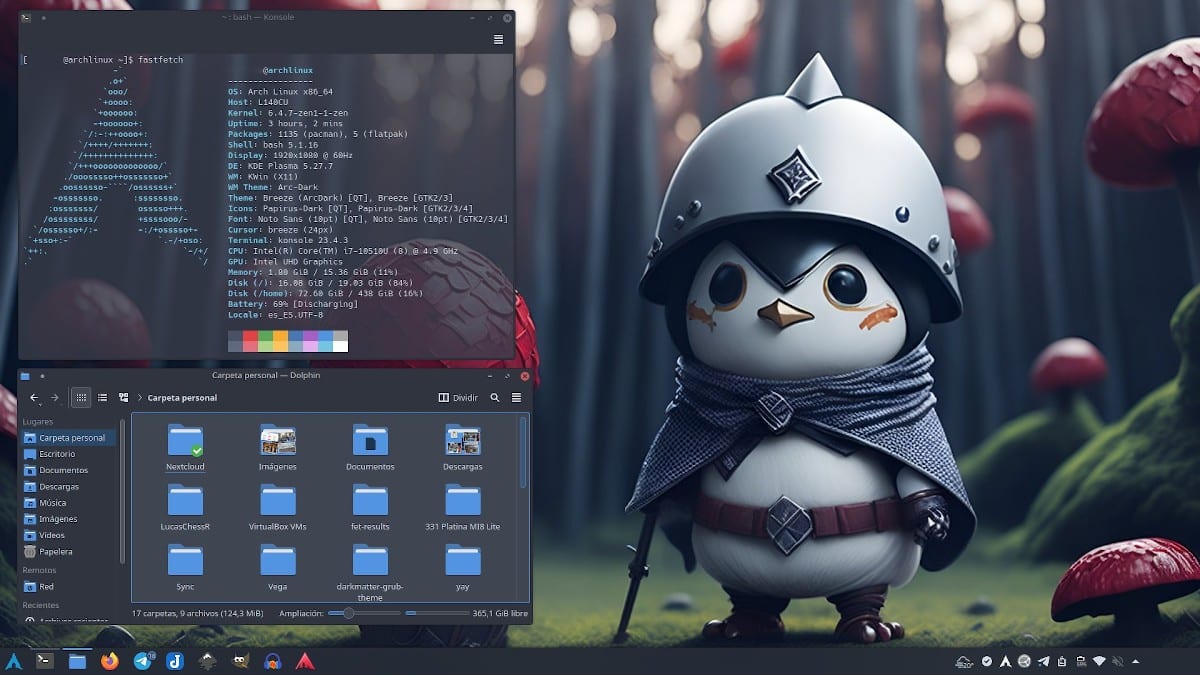Open the clipboard tray icon
This screenshot has width=1200, height=675.
click(1062, 661)
